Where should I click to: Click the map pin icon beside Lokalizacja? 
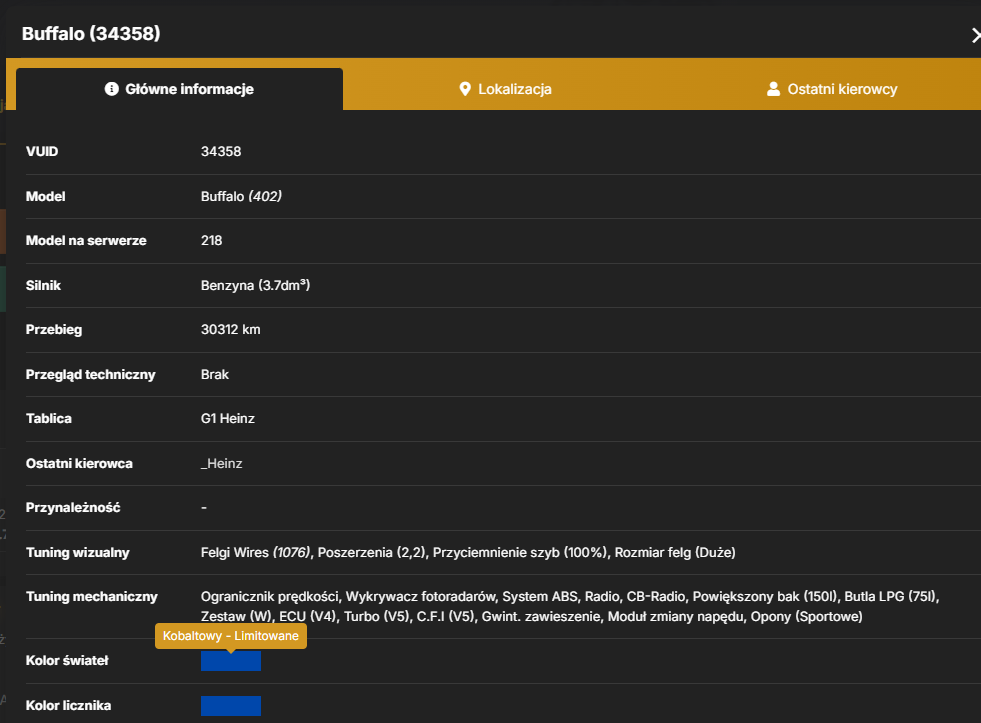[465, 89]
